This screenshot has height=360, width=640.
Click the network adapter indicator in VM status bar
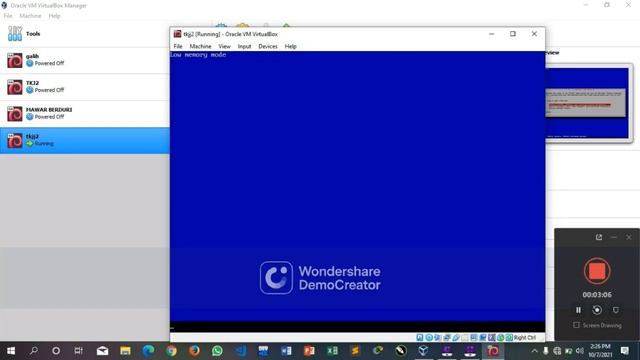click(446, 338)
